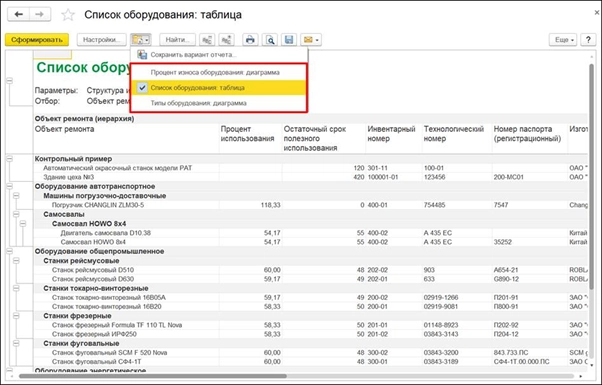Viewport: 602px width, 385px height.
Task: Collapse the Станки фрезерные group
Action: pyautogui.click(x=16, y=316)
